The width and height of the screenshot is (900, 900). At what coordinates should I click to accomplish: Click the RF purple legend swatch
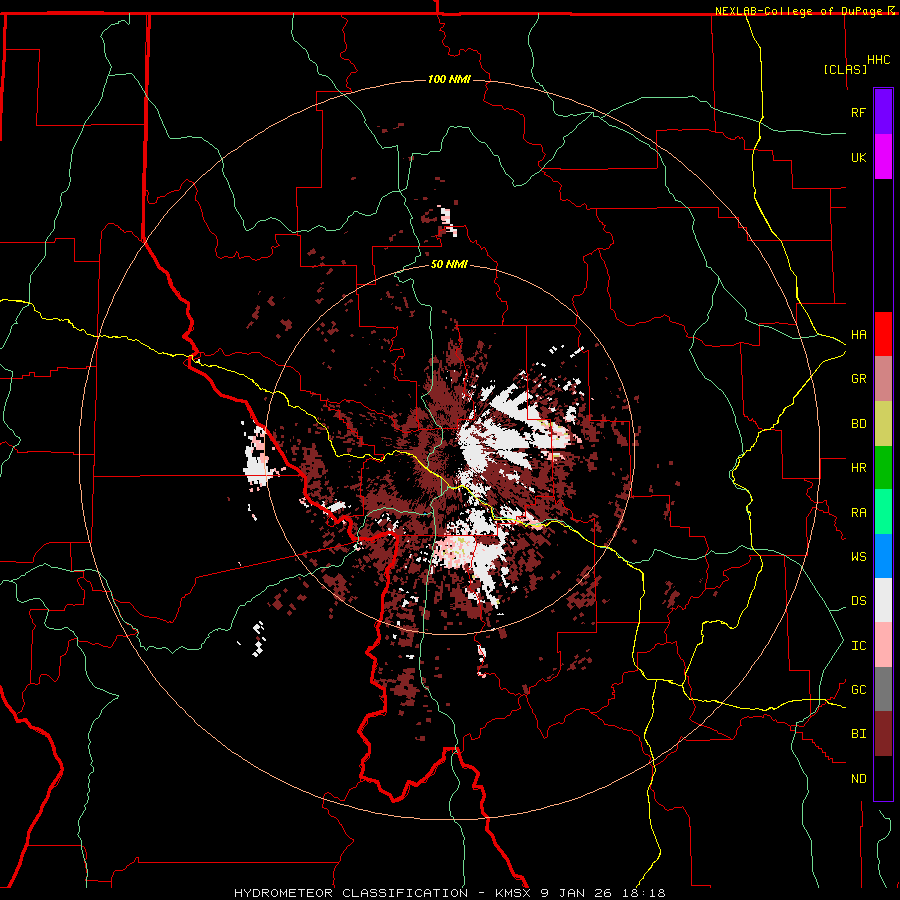[x=883, y=111]
